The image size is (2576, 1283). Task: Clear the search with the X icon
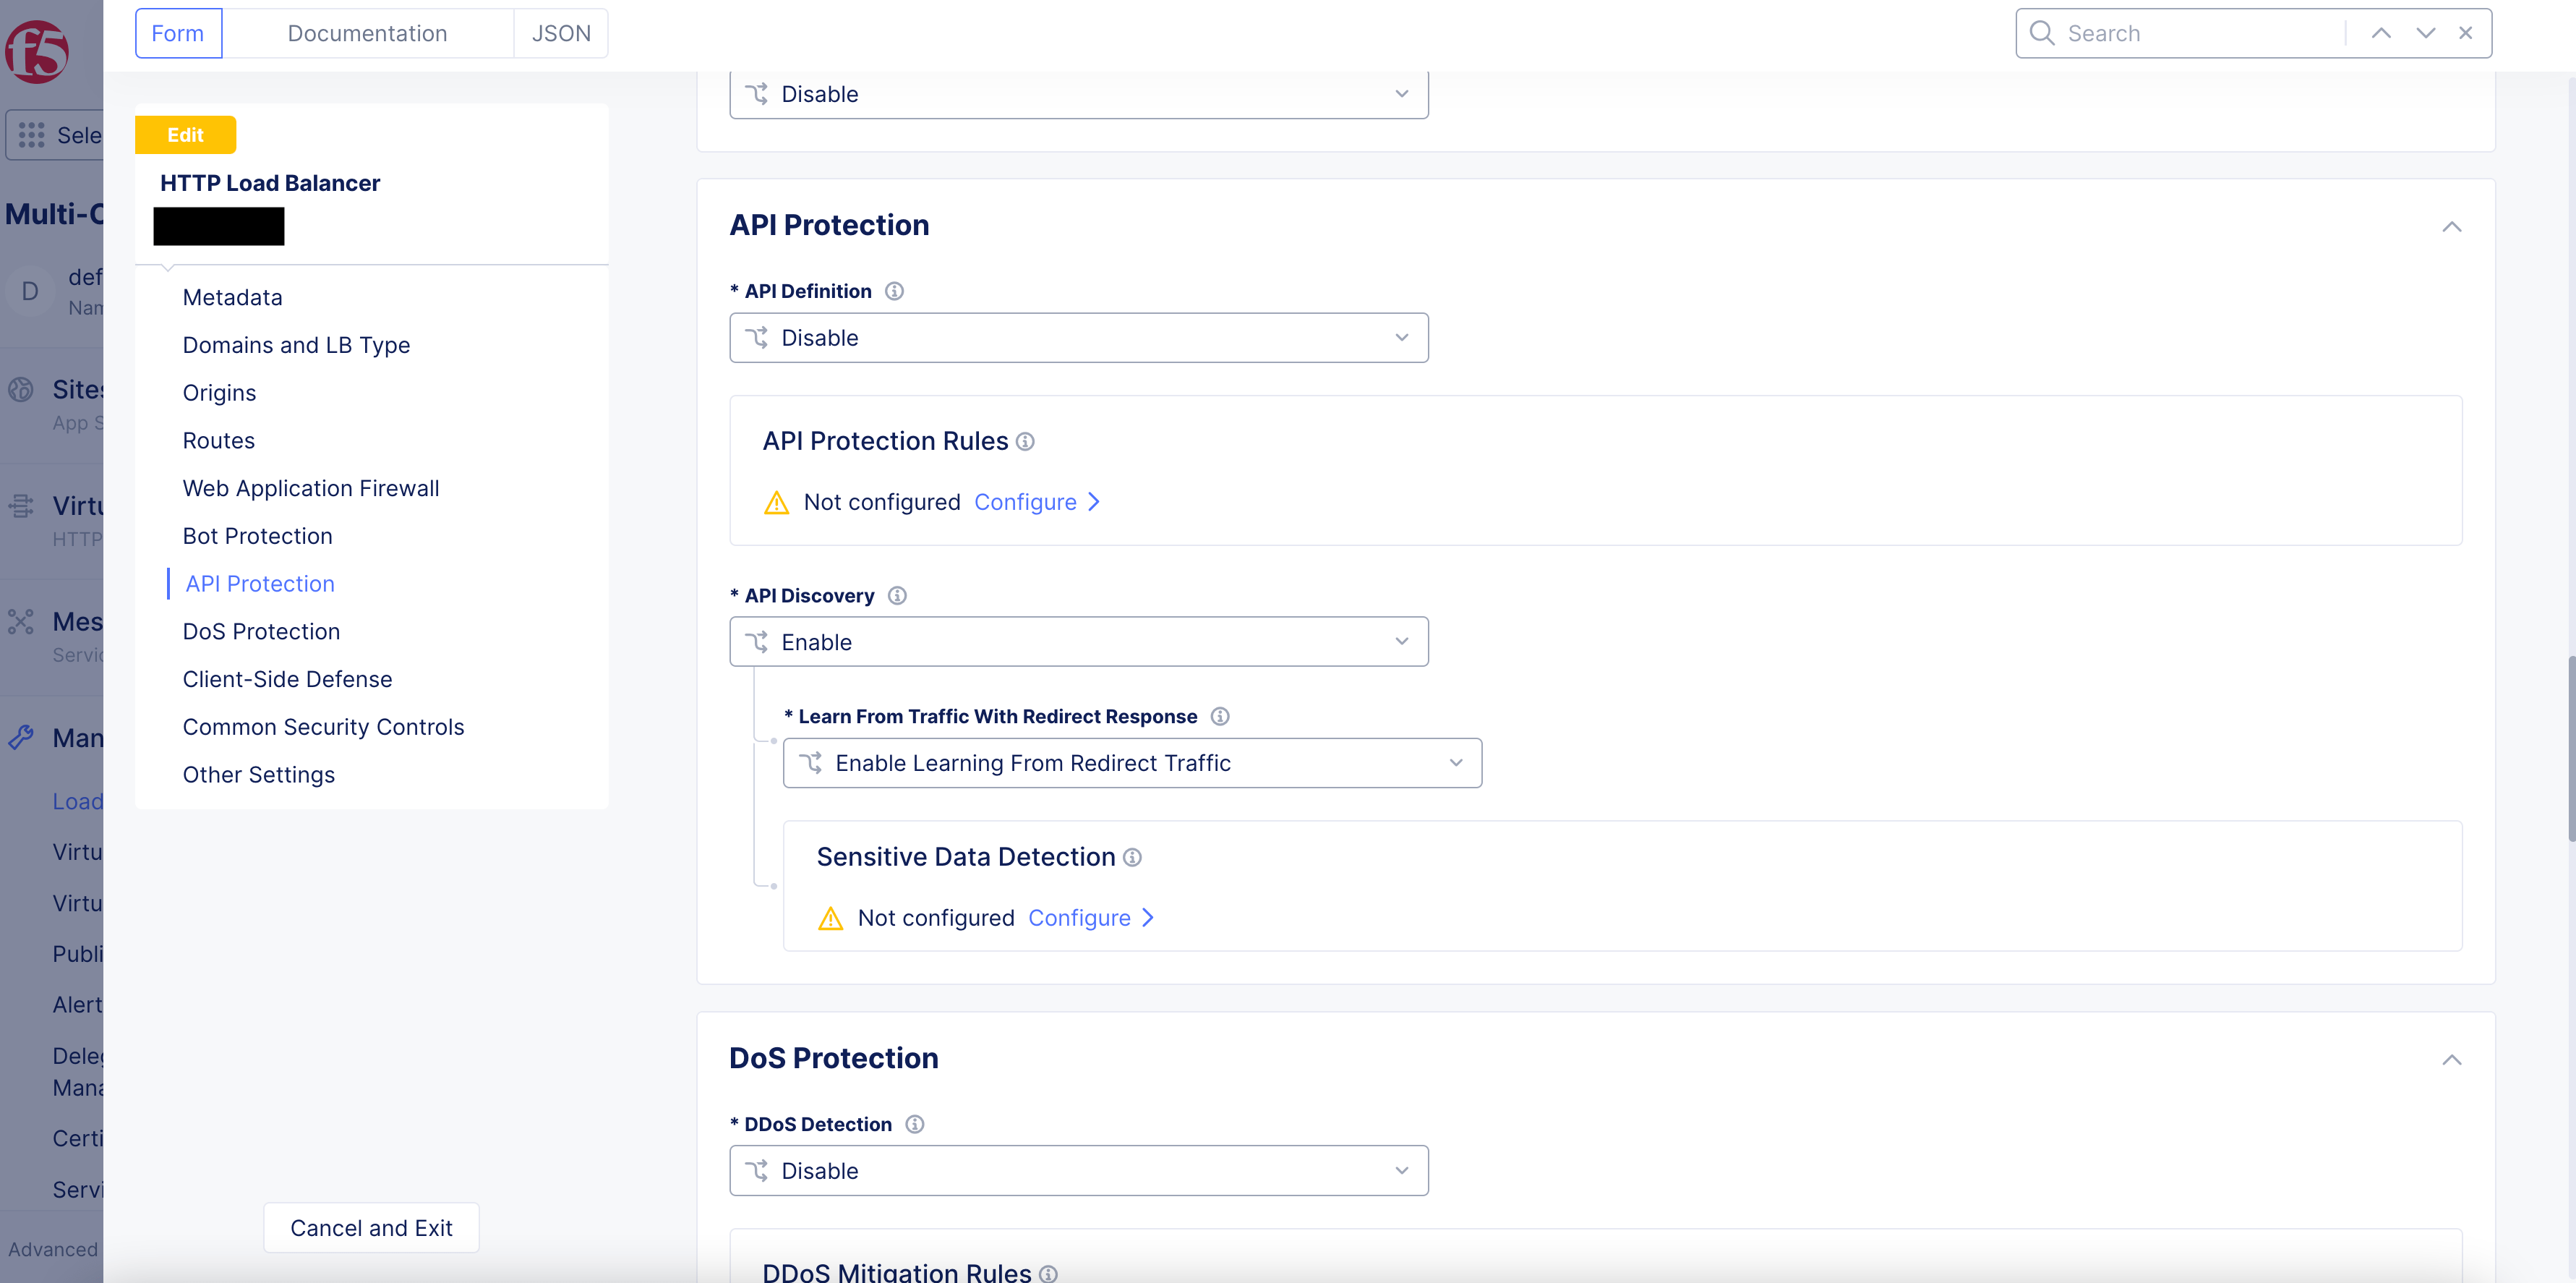pos(2465,33)
